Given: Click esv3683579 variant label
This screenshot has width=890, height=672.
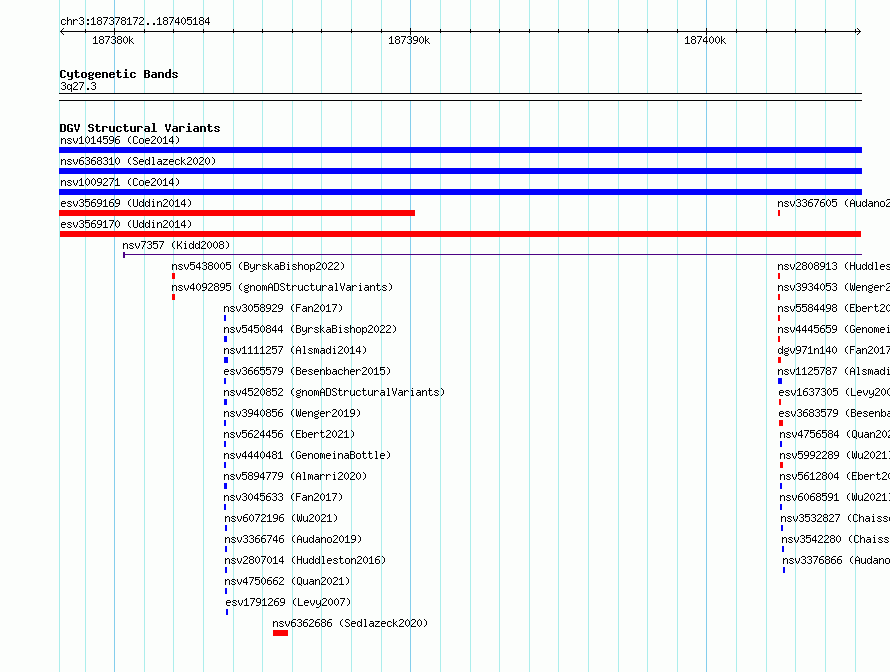Looking at the screenshot, I should [x=834, y=413].
